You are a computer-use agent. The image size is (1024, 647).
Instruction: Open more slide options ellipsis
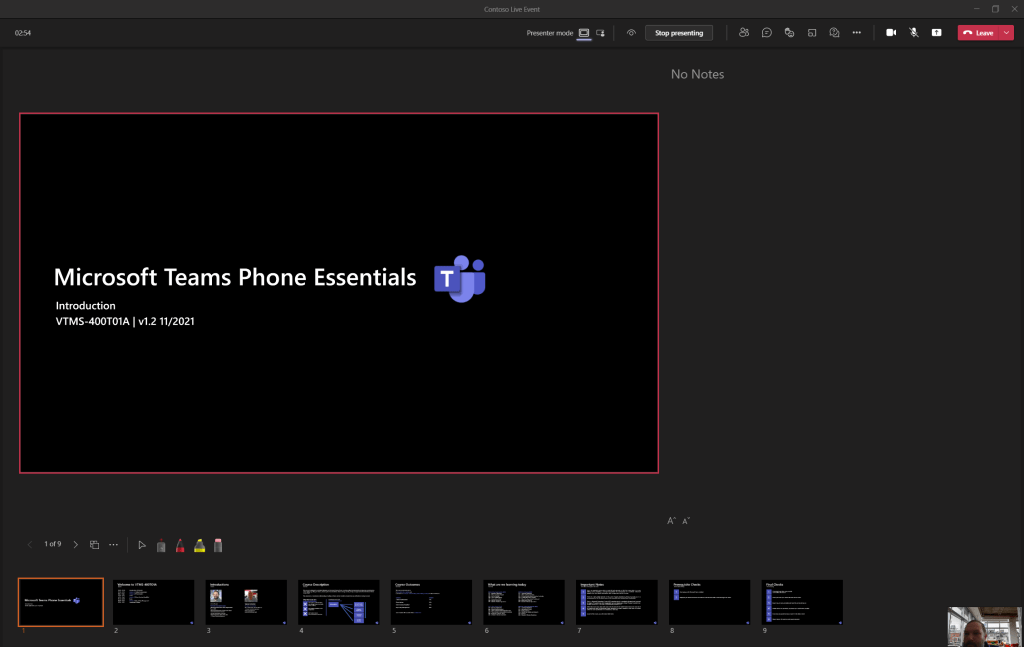coord(113,545)
